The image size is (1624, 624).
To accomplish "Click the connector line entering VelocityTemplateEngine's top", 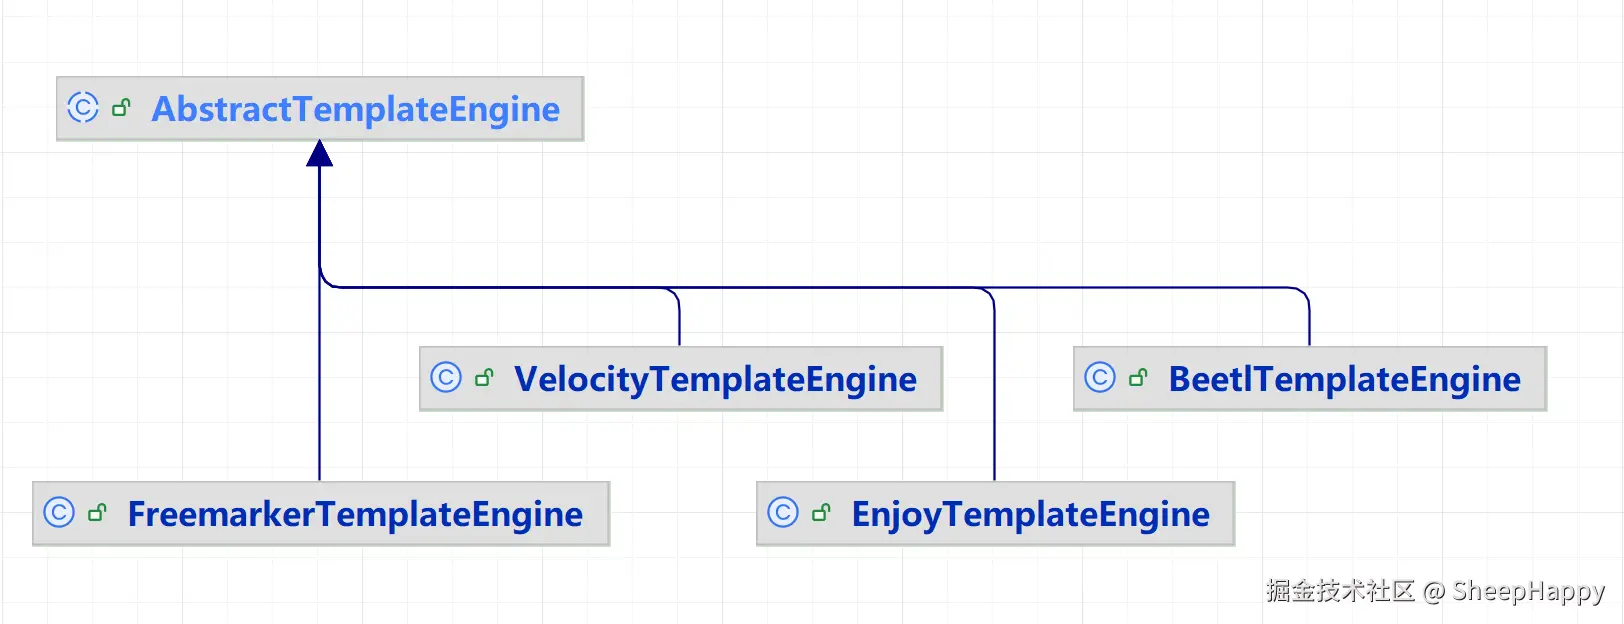I will click(679, 325).
